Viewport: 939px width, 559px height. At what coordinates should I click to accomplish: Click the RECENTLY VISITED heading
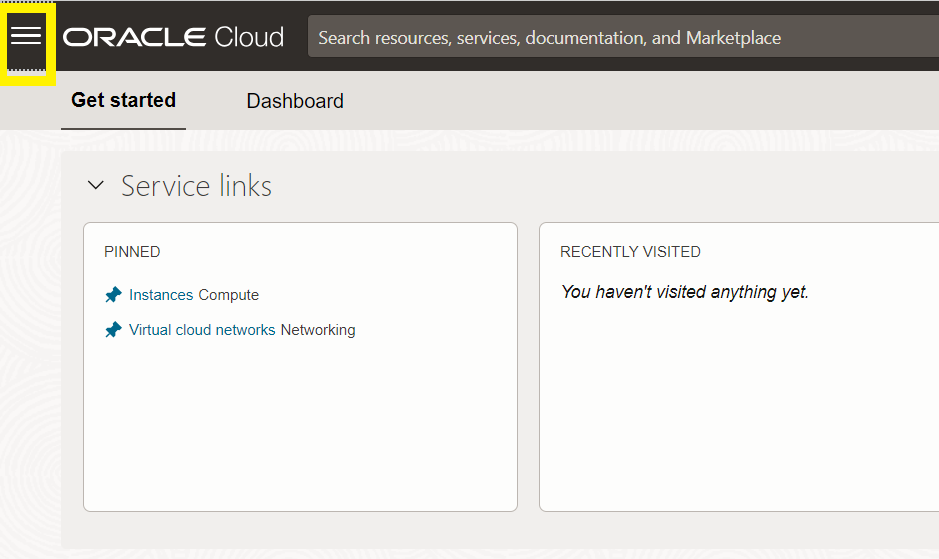coord(630,252)
